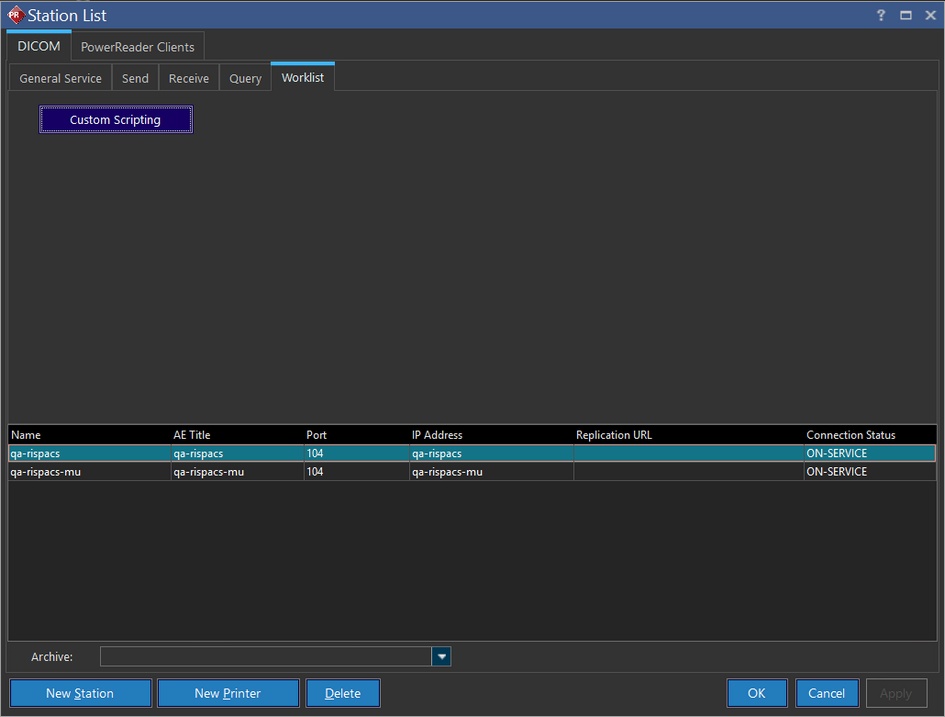The image size is (945, 717).
Task: Go to the Send tab
Action: (135, 78)
